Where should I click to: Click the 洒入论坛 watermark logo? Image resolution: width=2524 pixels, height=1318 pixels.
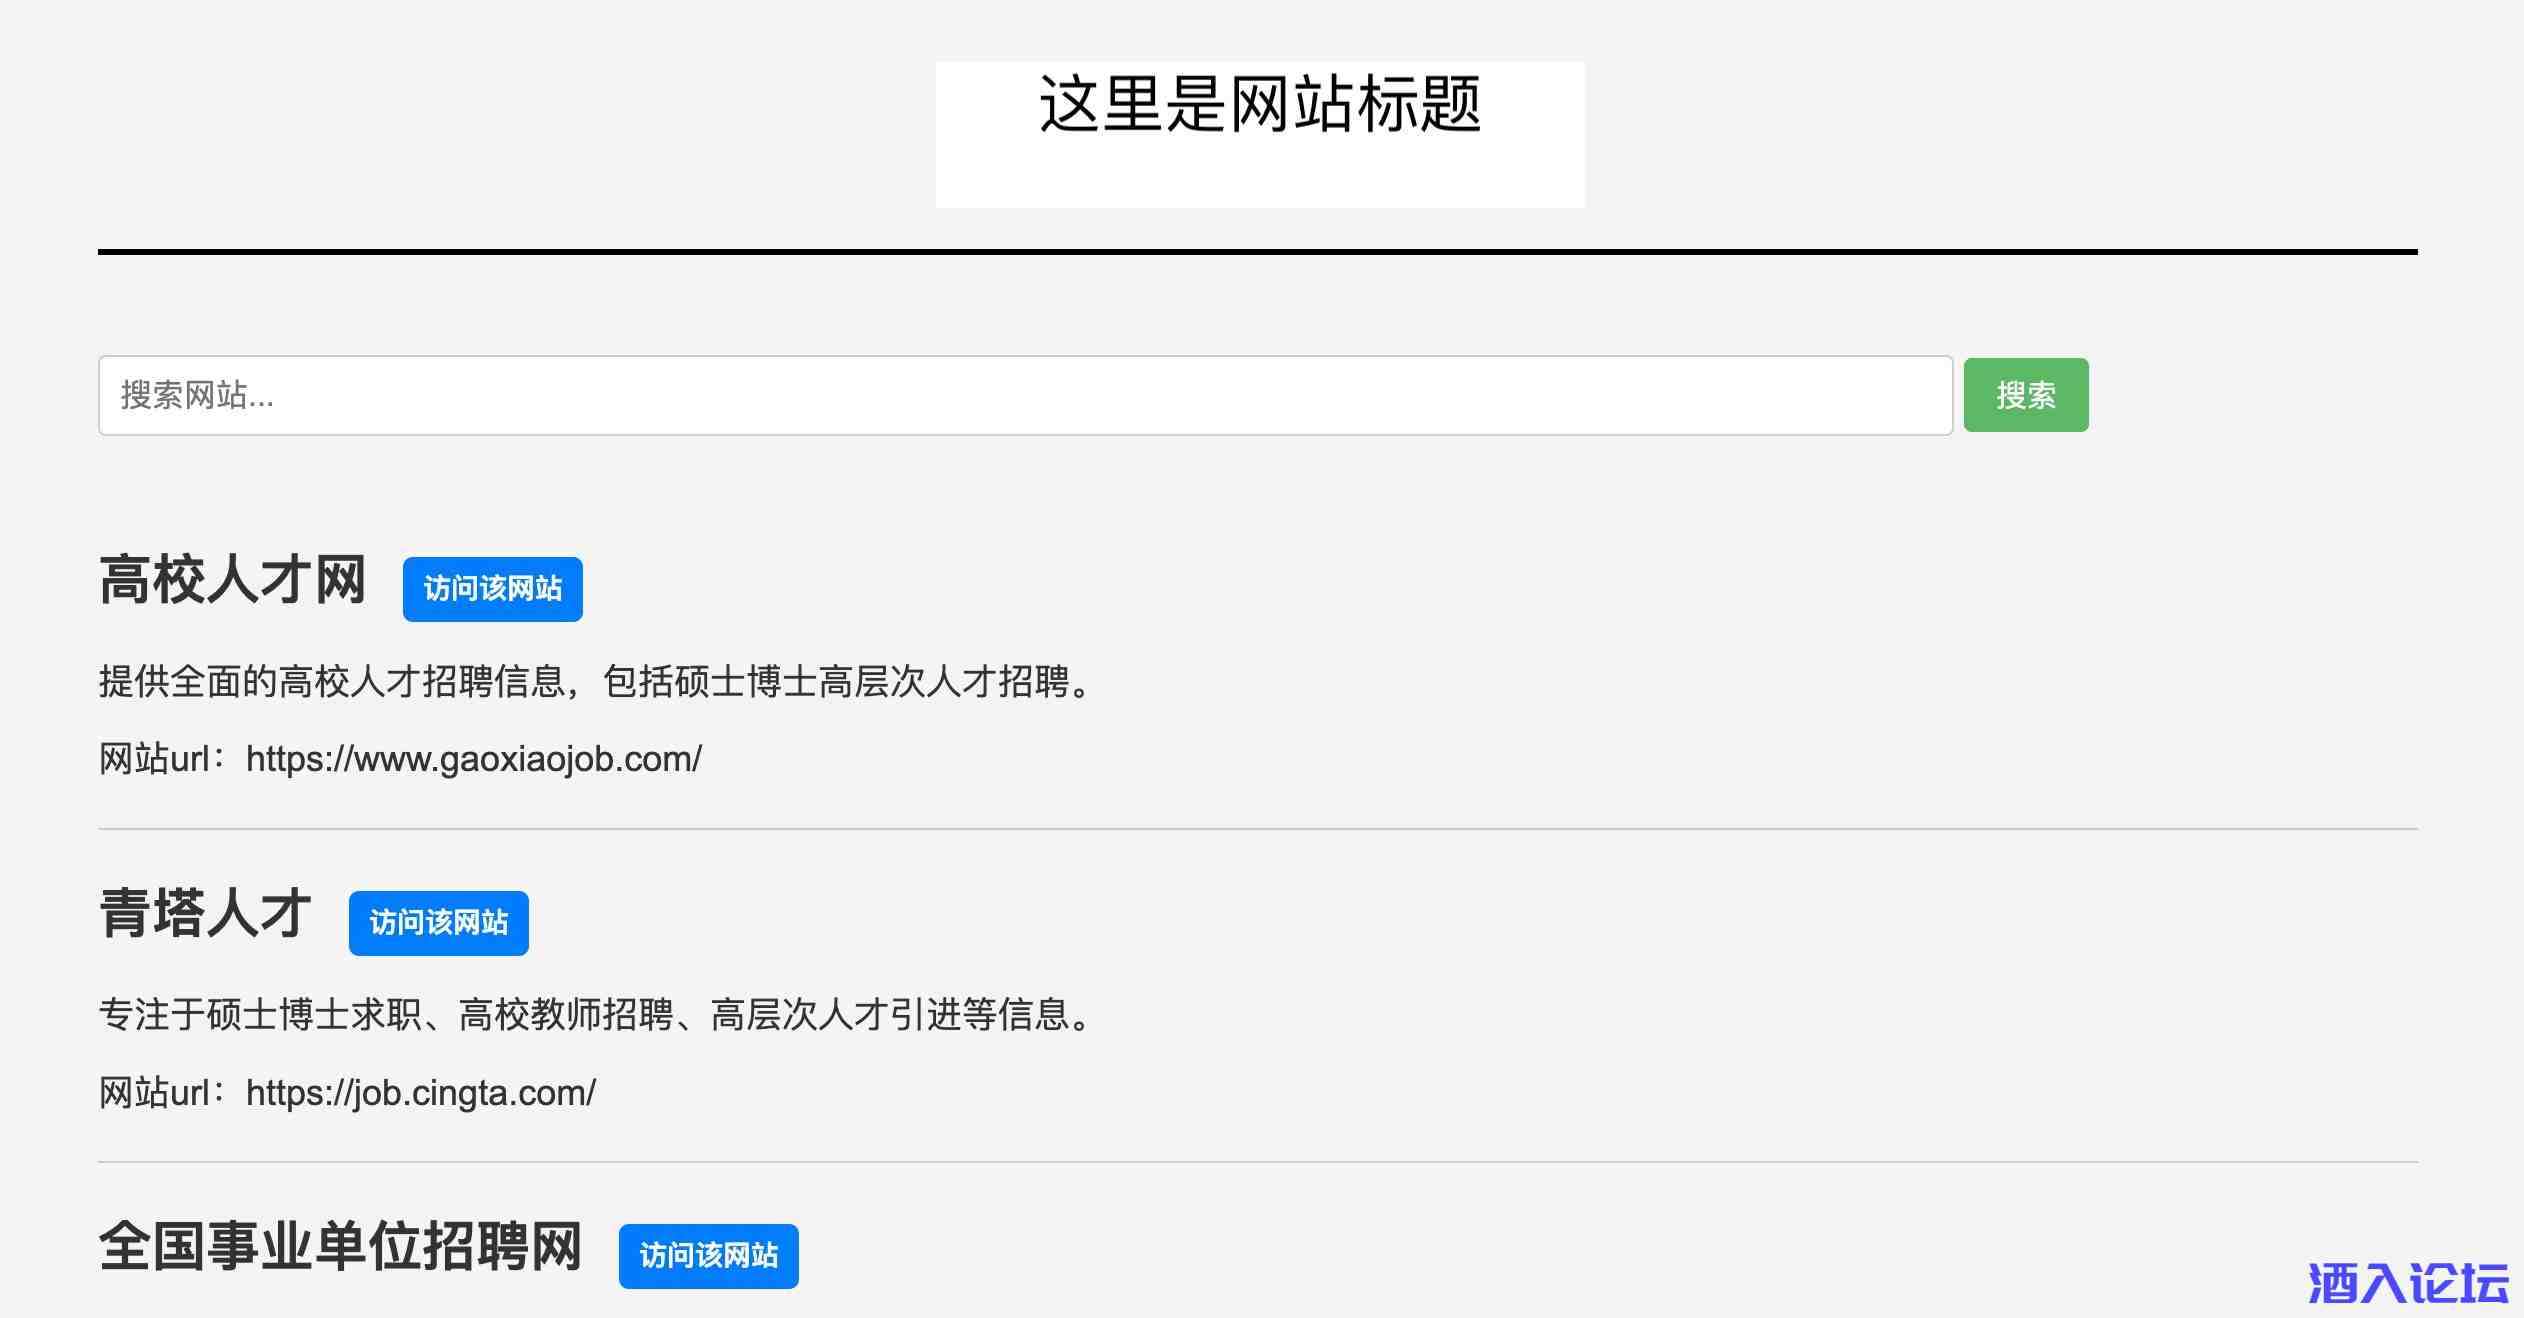click(x=2408, y=1283)
